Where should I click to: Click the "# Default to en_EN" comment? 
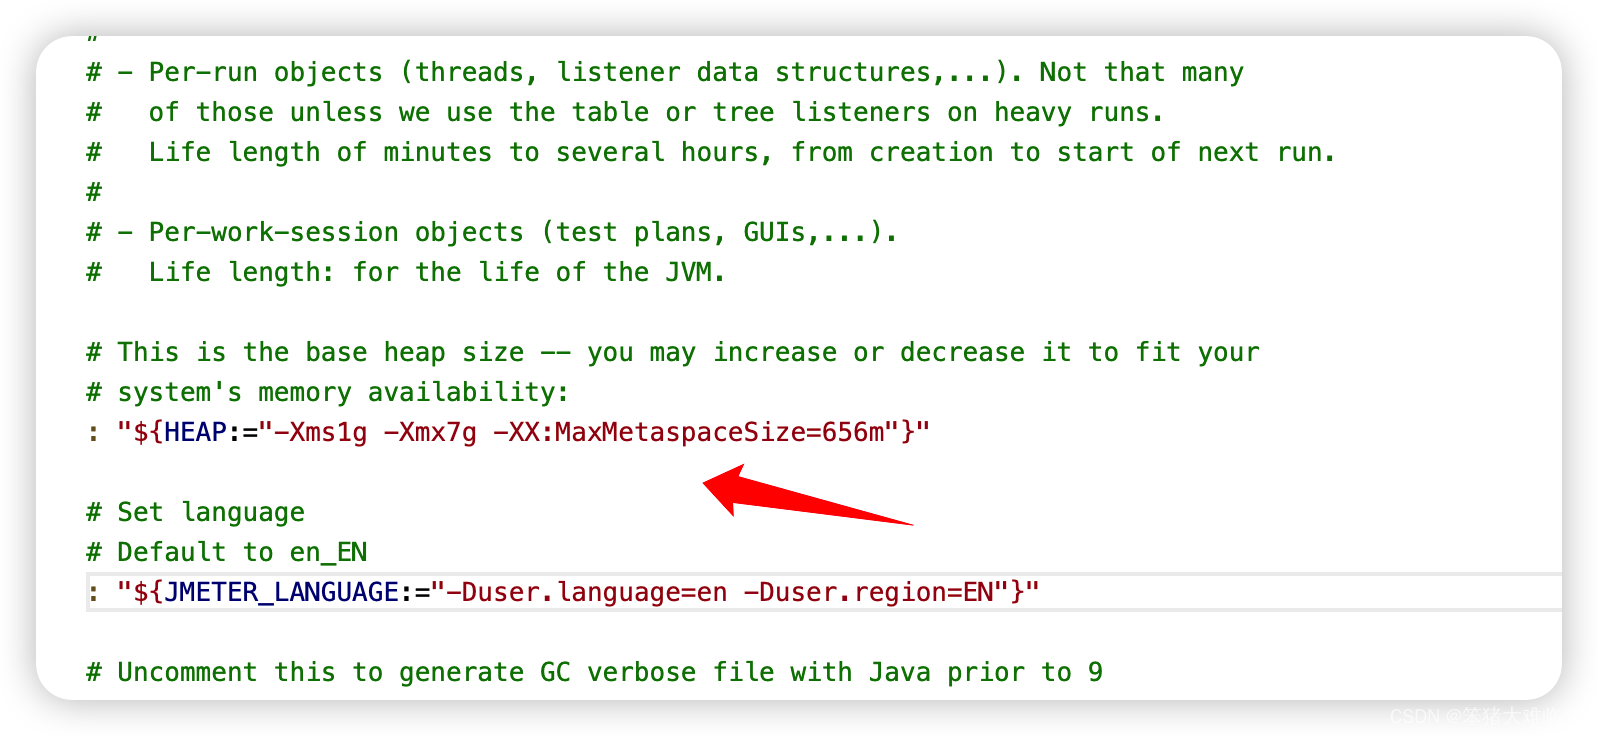227,552
